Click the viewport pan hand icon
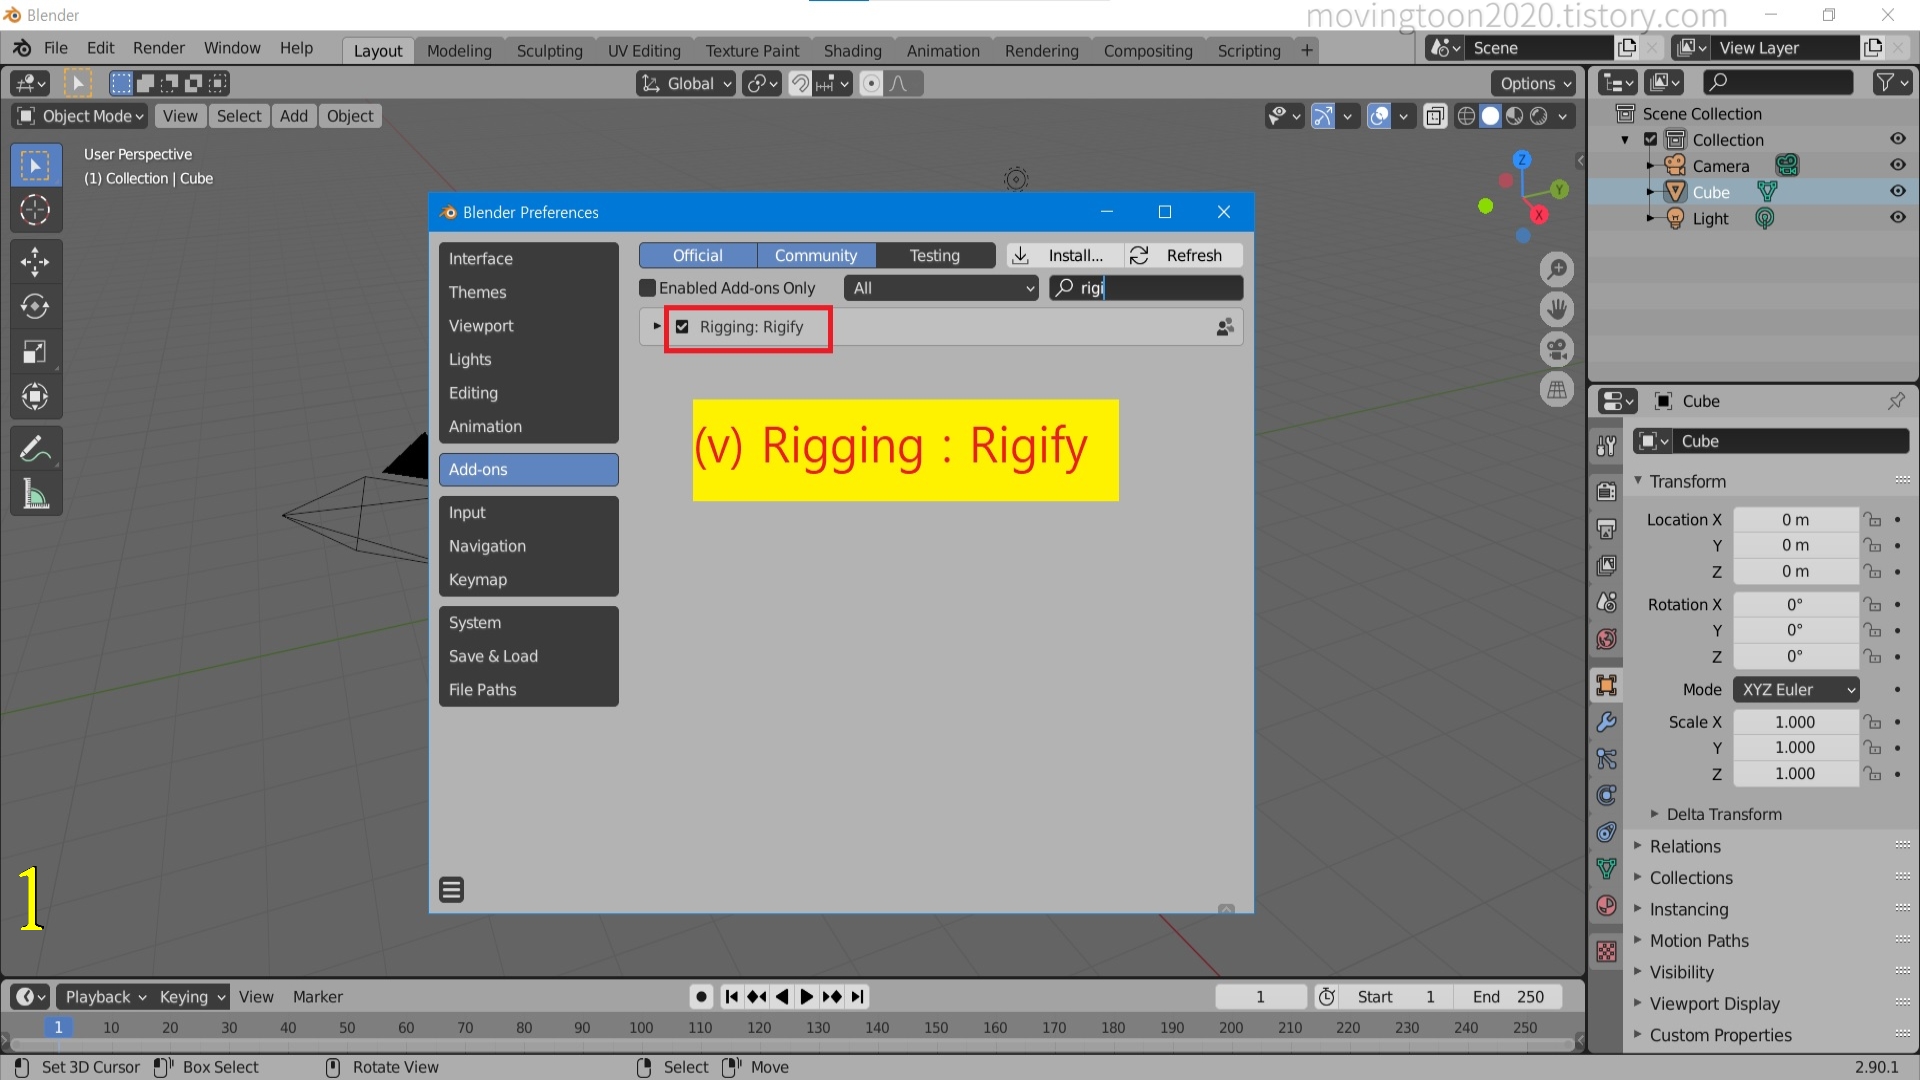 pyautogui.click(x=1557, y=309)
